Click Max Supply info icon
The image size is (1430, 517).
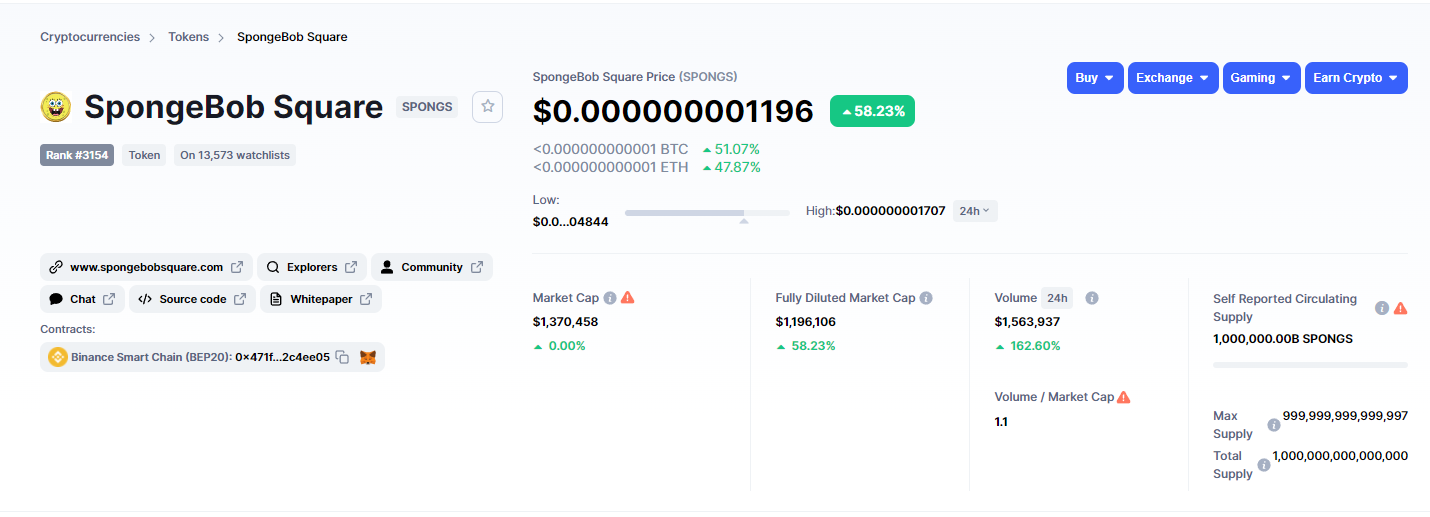pos(1274,425)
